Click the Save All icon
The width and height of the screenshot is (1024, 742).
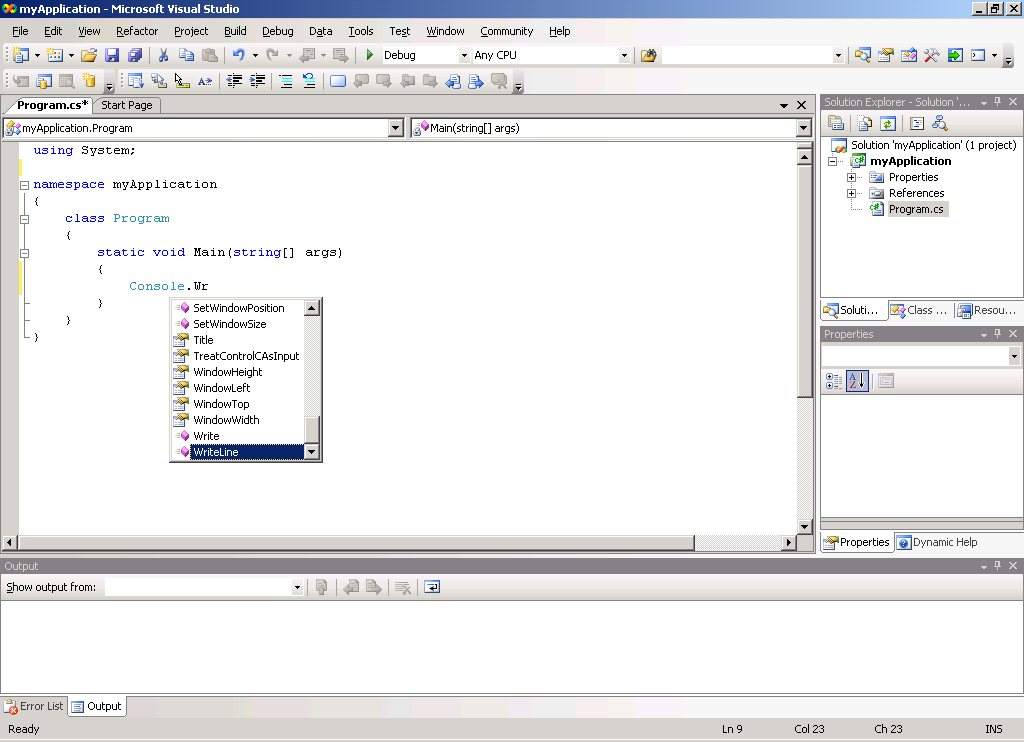135,56
